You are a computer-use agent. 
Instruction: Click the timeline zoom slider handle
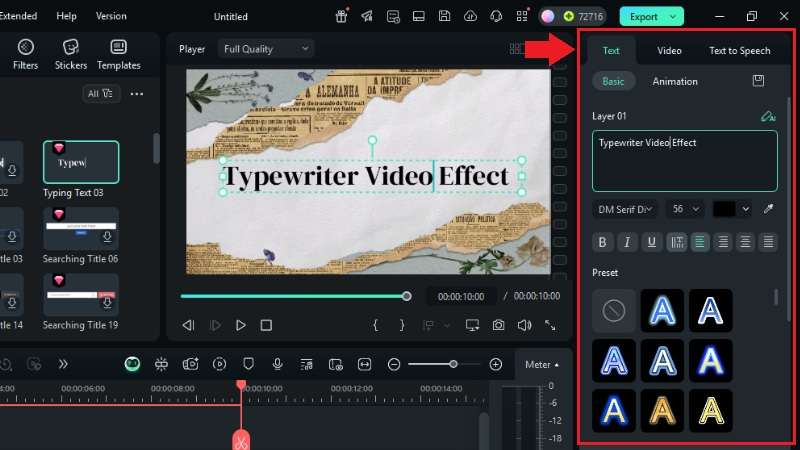click(453, 364)
